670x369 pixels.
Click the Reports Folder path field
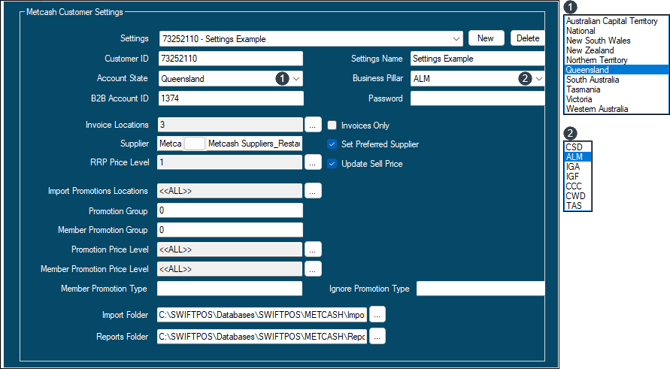click(x=262, y=337)
